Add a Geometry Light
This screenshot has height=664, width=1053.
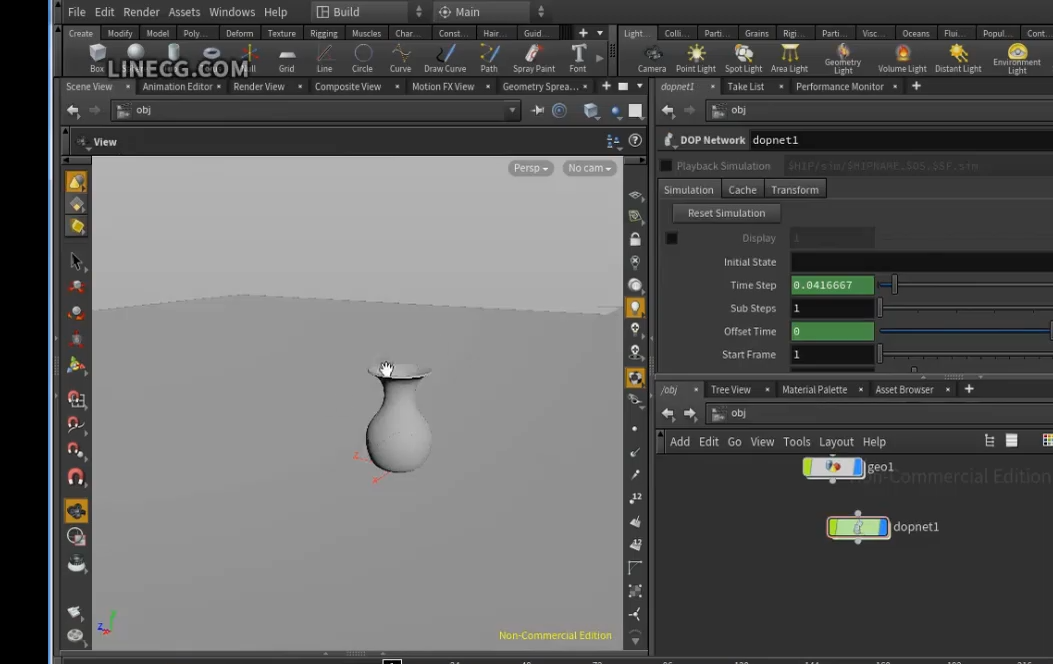pyautogui.click(x=843, y=59)
